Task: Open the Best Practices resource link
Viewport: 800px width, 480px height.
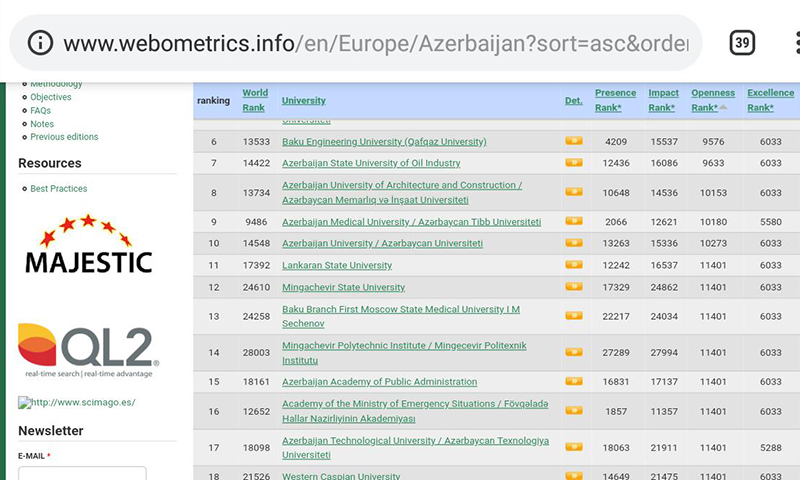Action: click(59, 189)
